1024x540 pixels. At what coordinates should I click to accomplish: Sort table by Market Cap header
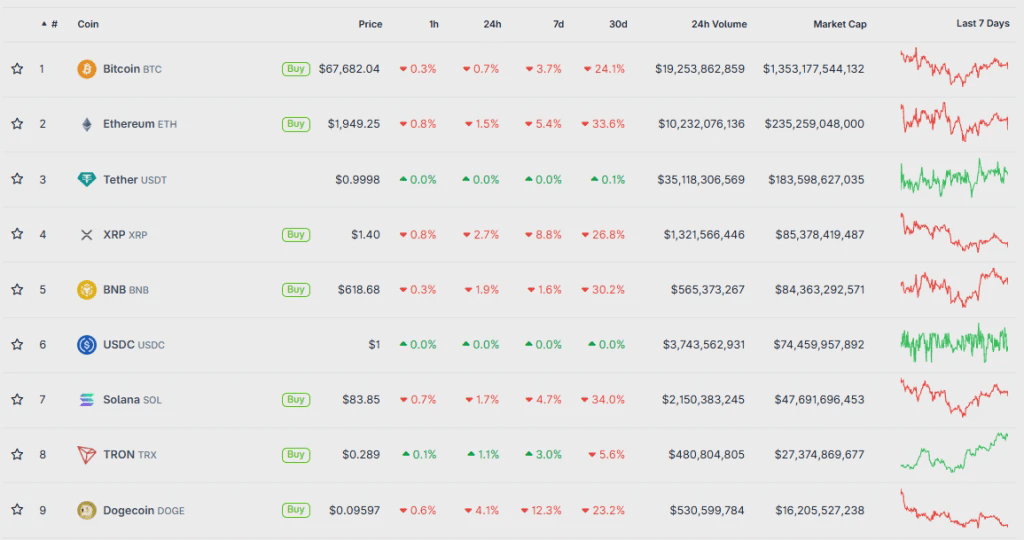[839, 24]
